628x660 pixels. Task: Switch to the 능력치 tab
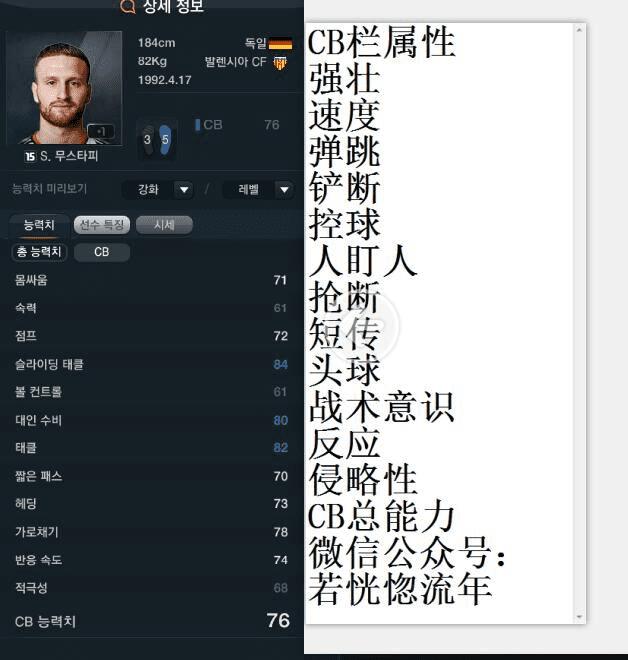click(x=39, y=225)
